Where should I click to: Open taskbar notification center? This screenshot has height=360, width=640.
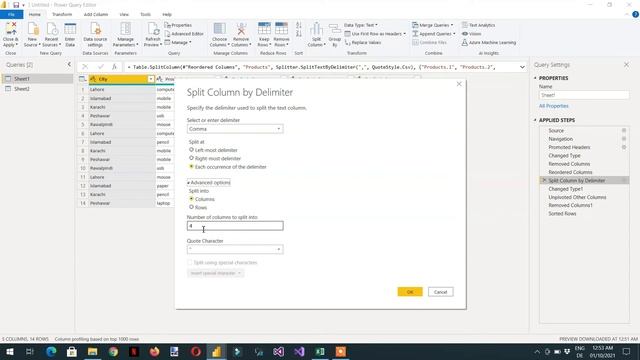click(x=626, y=351)
